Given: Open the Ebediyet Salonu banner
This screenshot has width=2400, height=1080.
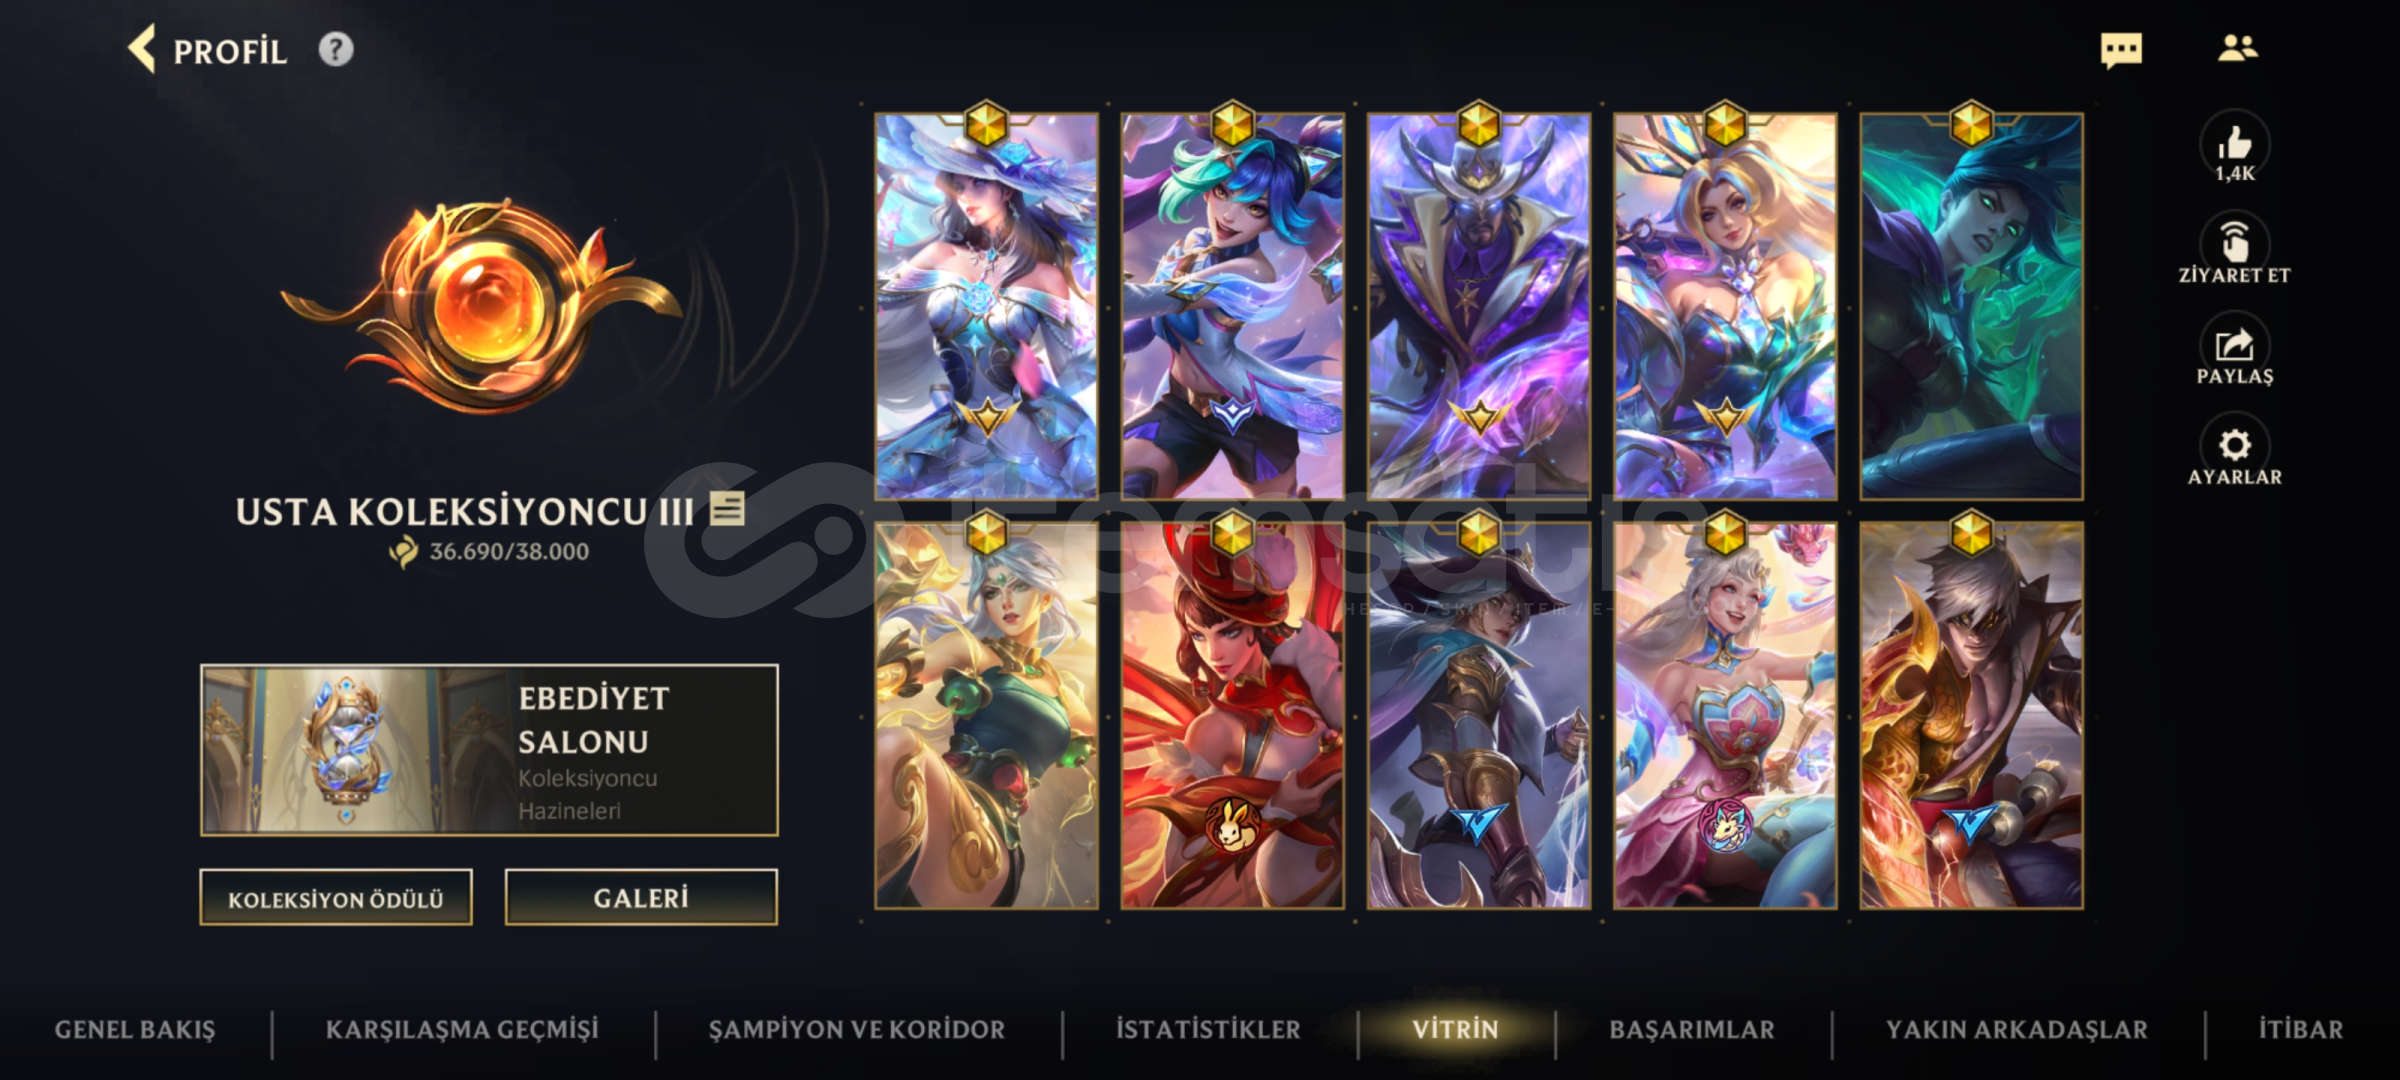Looking at the screenshot, I should [489, 750].
